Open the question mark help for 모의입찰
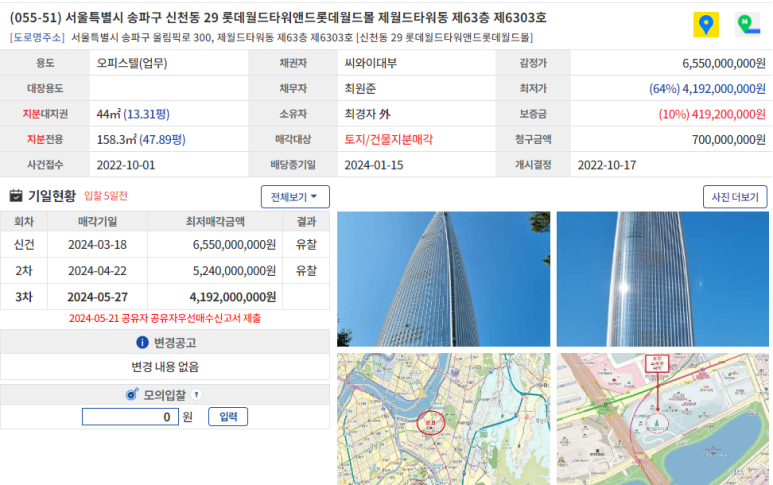This screenshot has height=485, width=773. tap(196, 394)
